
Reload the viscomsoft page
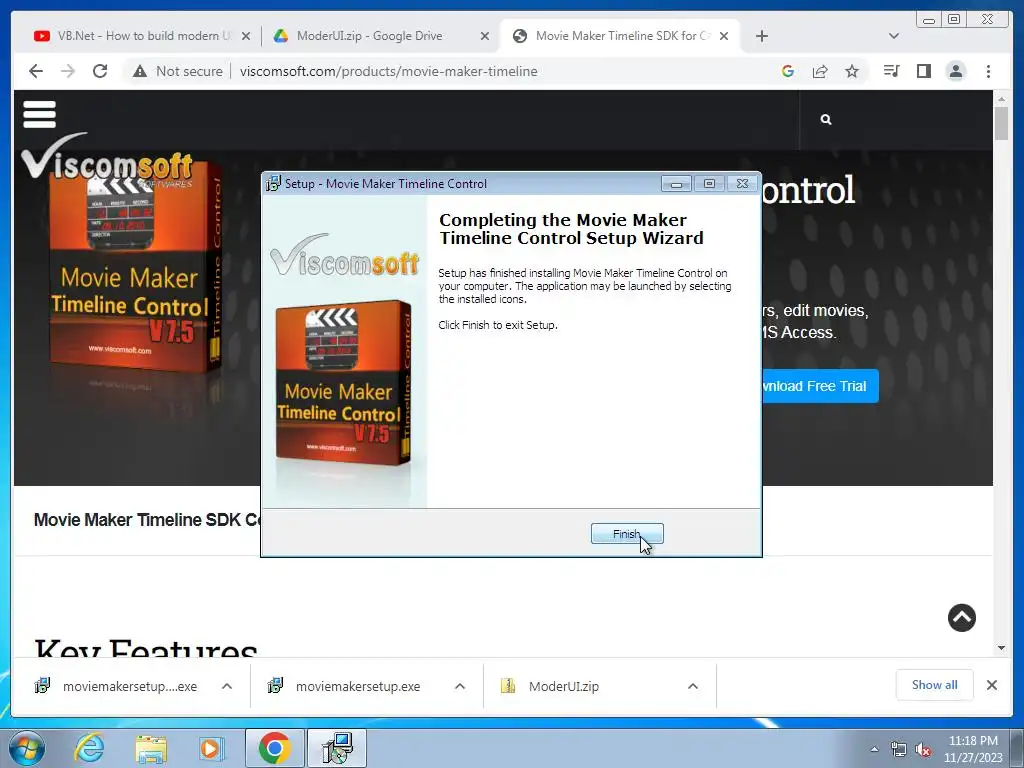pos(100,71)
